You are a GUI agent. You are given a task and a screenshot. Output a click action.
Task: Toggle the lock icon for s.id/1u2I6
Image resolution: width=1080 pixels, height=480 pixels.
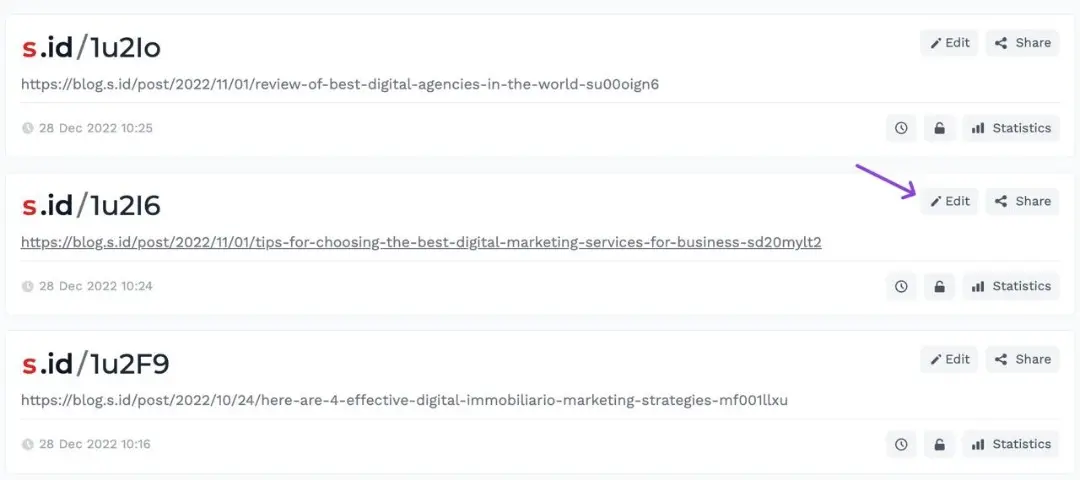(x=939, y=286)
